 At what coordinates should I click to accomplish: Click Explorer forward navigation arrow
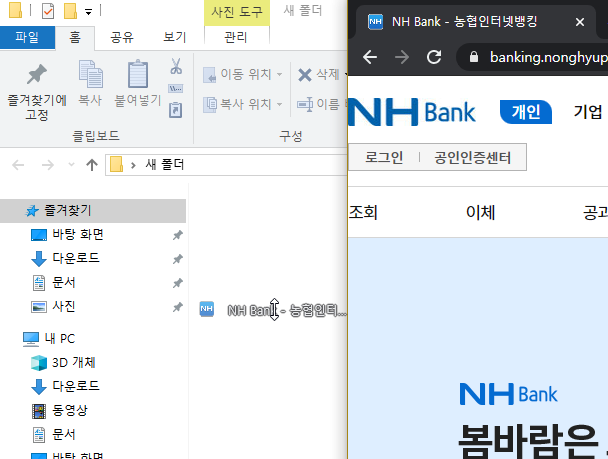coord(48,166)
